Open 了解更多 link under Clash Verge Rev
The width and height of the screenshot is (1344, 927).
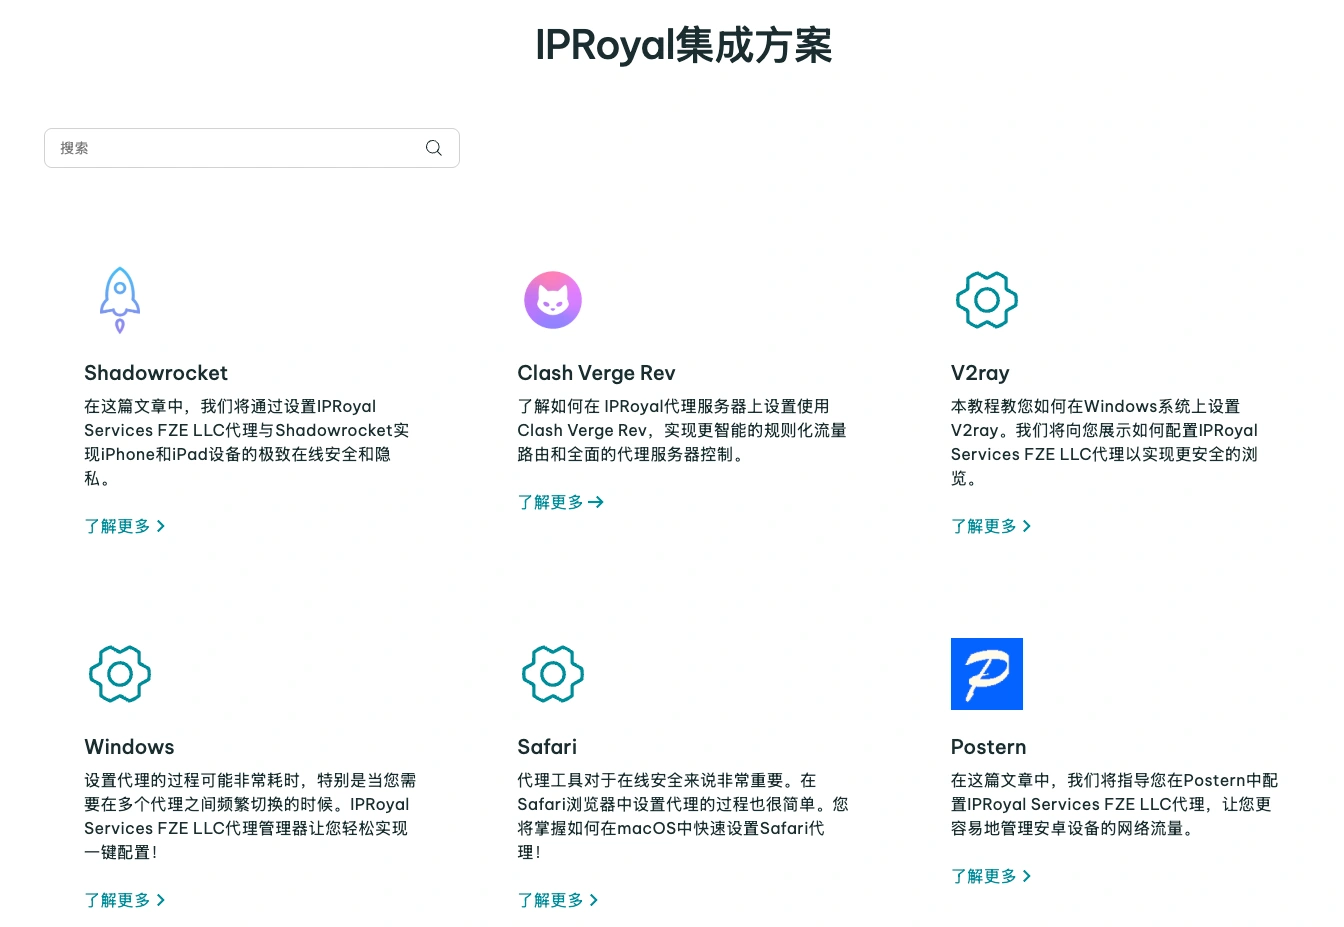[561, 502]
